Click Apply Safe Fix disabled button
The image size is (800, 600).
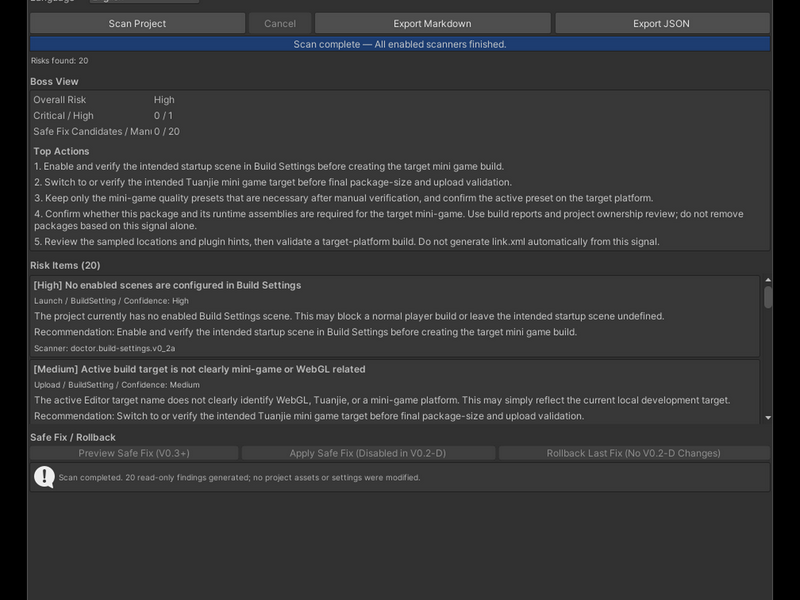pos(368,453)
